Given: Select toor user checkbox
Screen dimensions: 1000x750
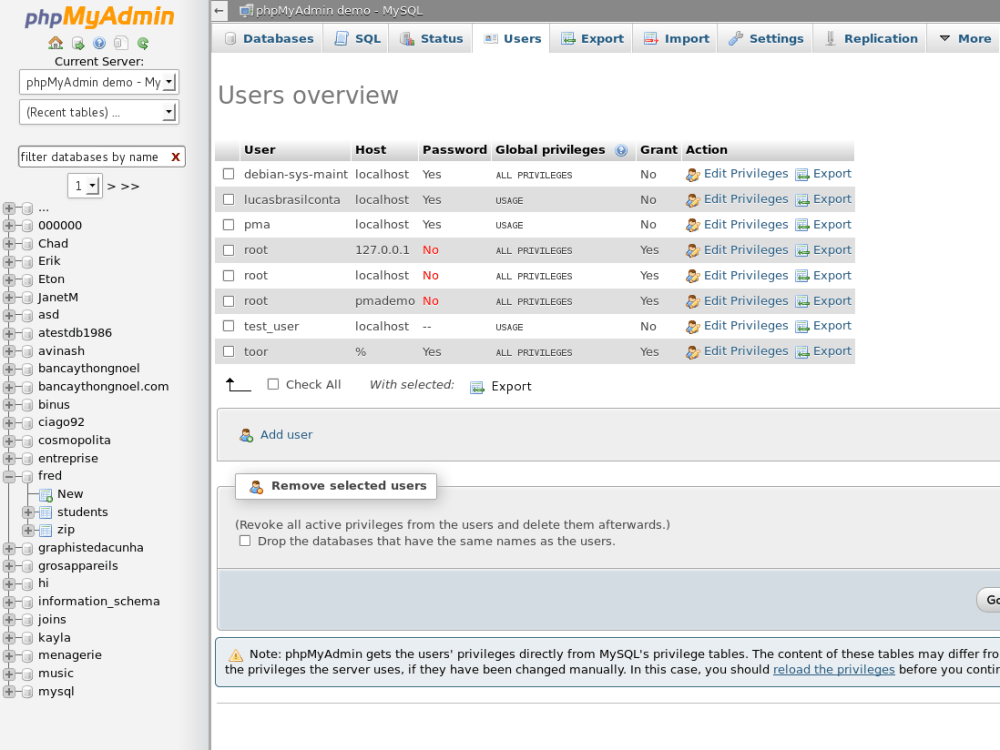Looking at the screenshot, I should (x=228, y=351).
